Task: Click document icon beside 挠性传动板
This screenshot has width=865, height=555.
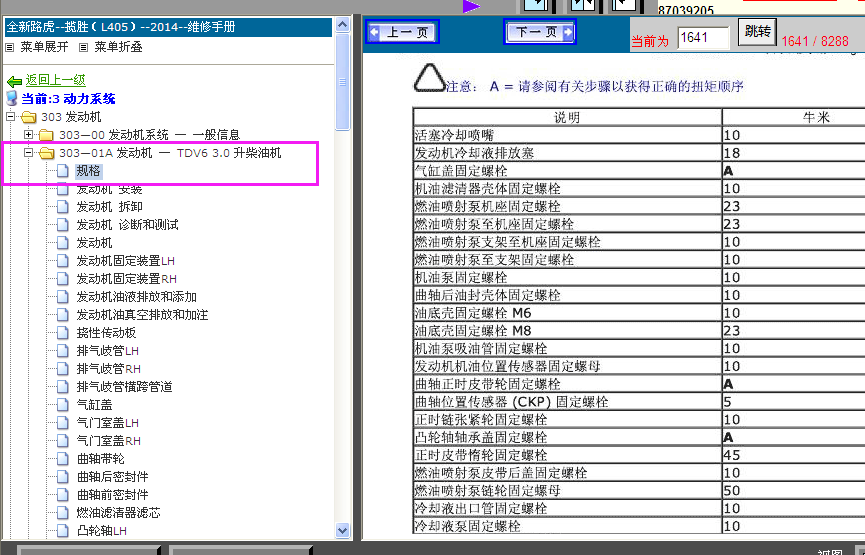Action: tap(63, 333)
